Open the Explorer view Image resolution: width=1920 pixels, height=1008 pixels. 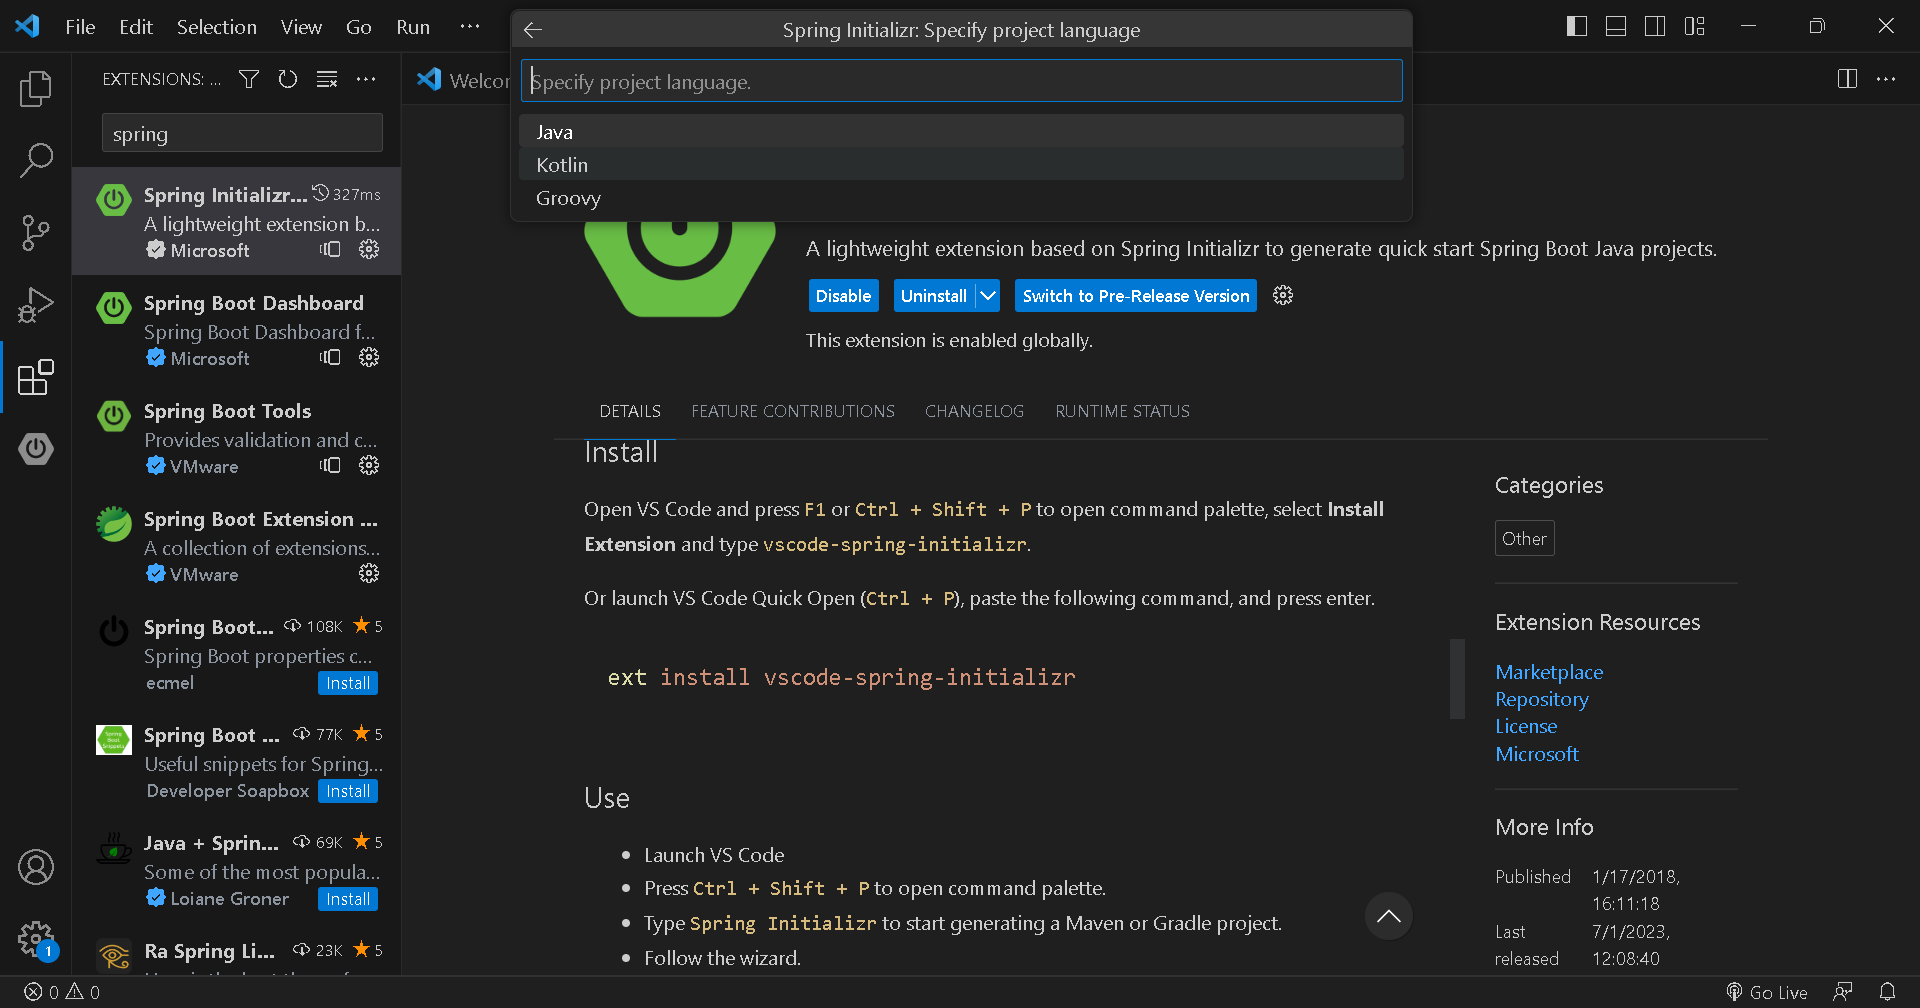coord(36,89)
